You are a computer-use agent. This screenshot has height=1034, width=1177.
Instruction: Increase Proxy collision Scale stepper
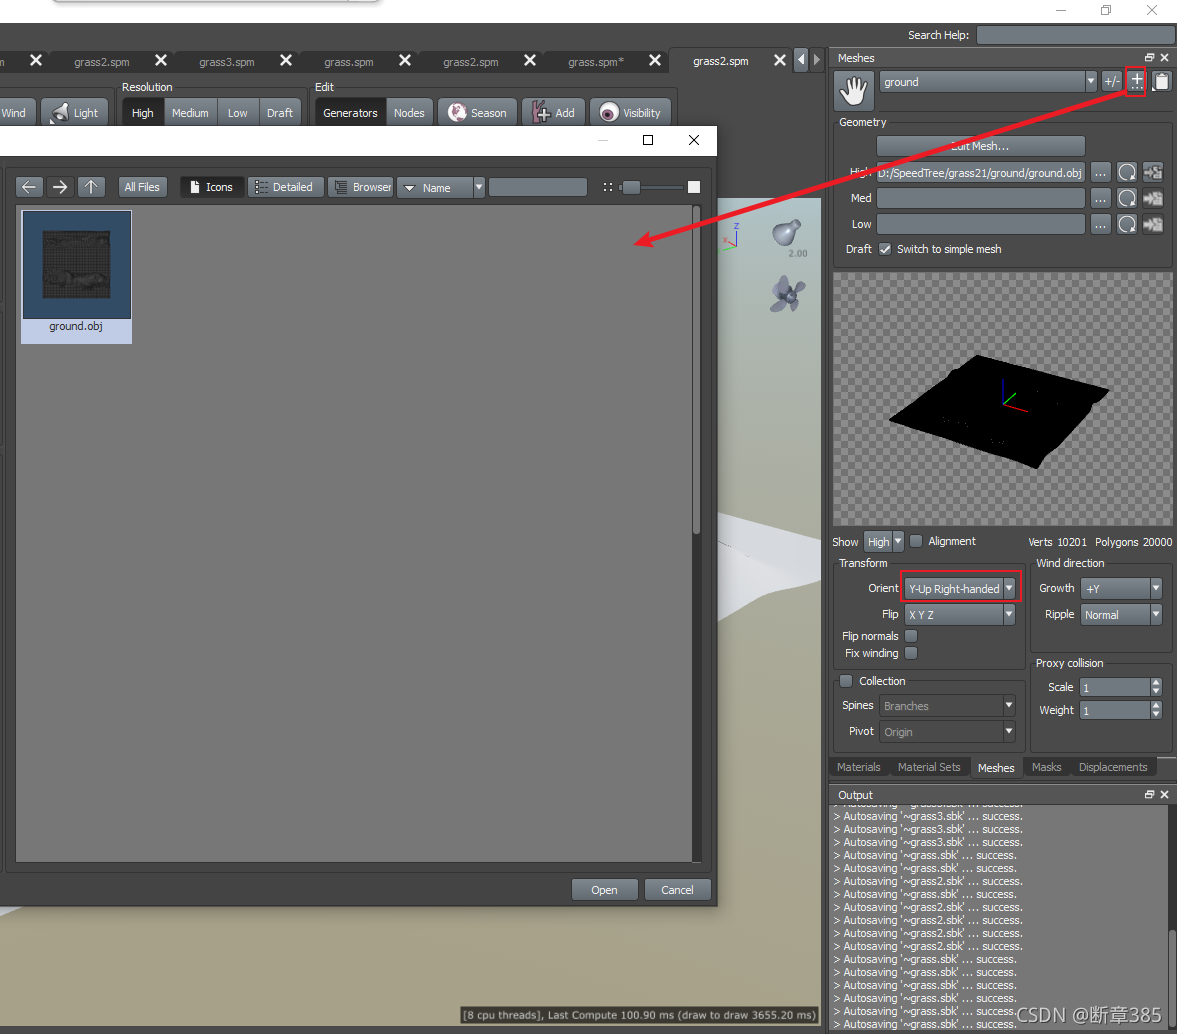[x=1156, y=683]
